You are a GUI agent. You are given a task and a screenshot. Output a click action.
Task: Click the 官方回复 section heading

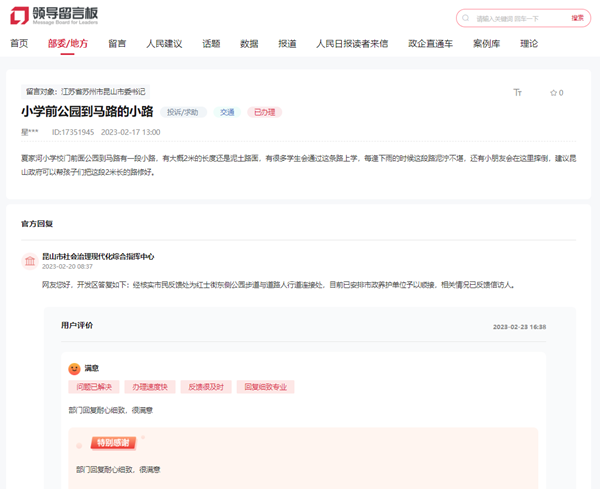tap(37, 223)
